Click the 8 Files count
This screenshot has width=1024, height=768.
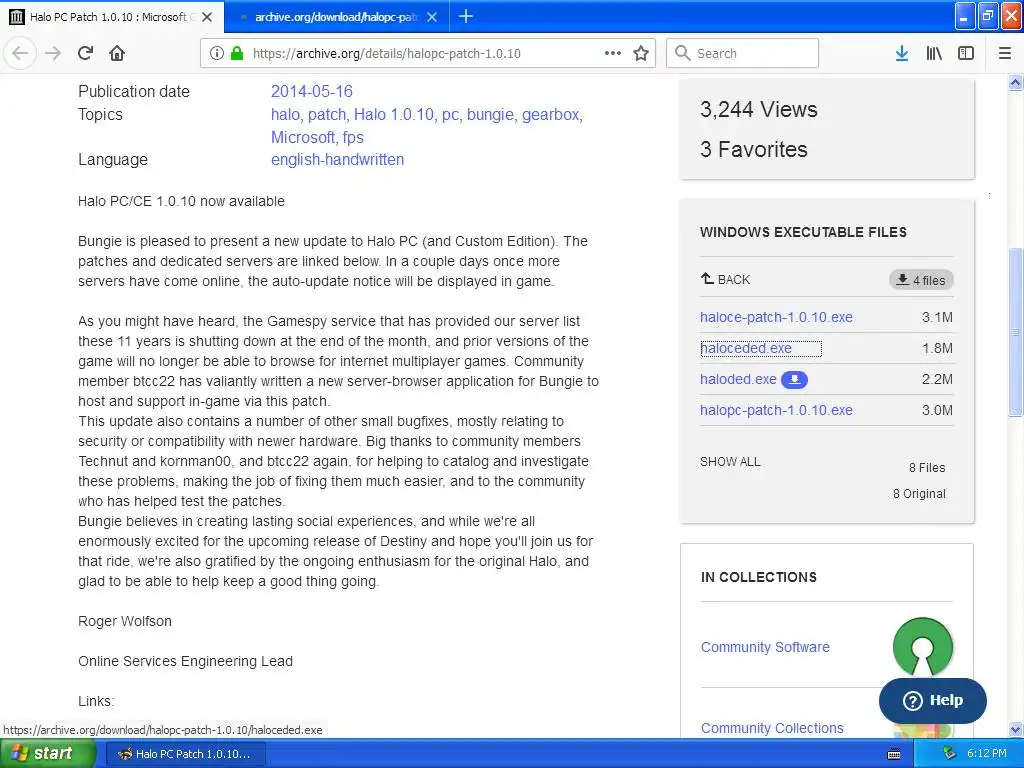tap(927, 468)
